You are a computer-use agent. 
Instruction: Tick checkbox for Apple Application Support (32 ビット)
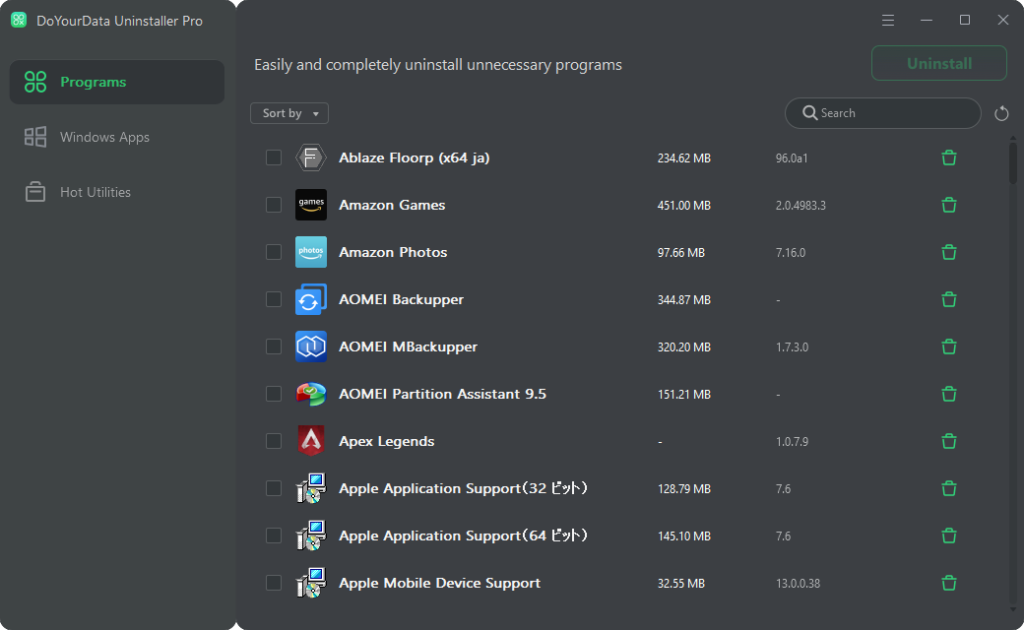[274, 488]
